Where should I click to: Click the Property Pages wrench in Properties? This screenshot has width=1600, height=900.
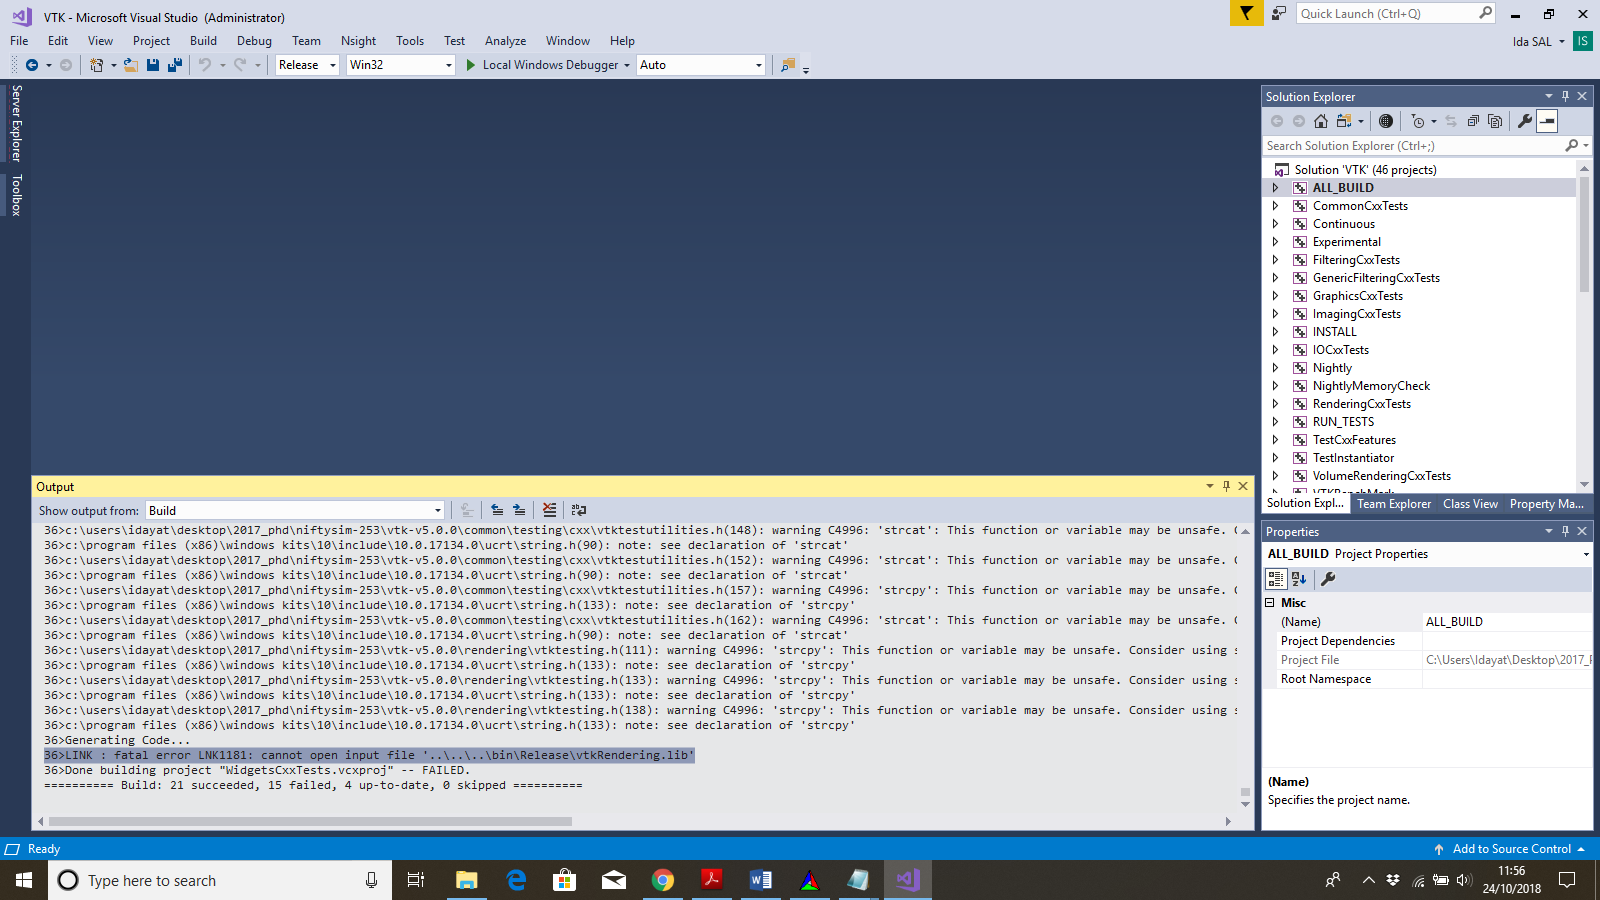pos(1328,578)
